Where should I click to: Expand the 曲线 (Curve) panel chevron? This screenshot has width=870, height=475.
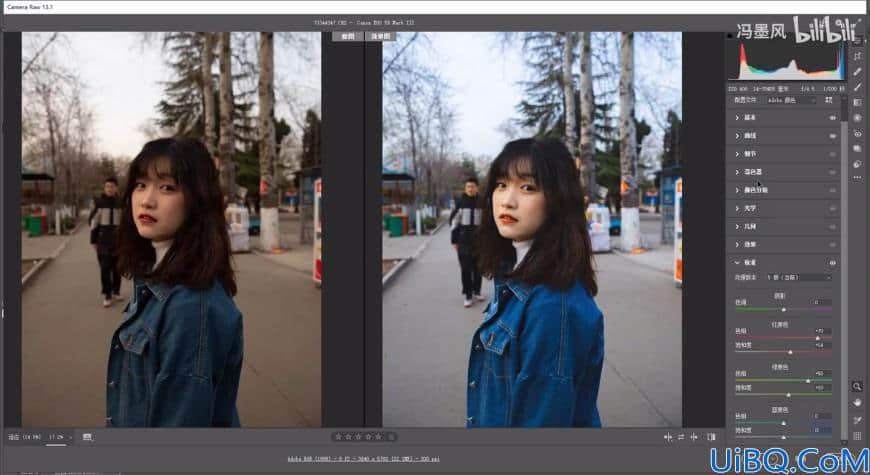tap(737, 136)
